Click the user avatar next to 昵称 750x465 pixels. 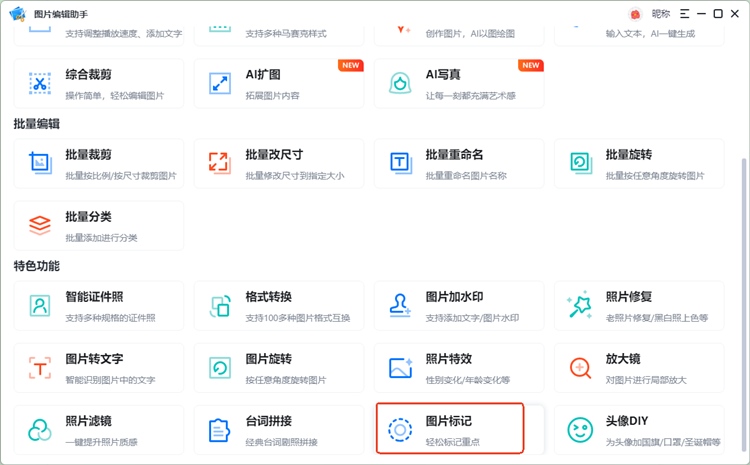tap(635, 14)
